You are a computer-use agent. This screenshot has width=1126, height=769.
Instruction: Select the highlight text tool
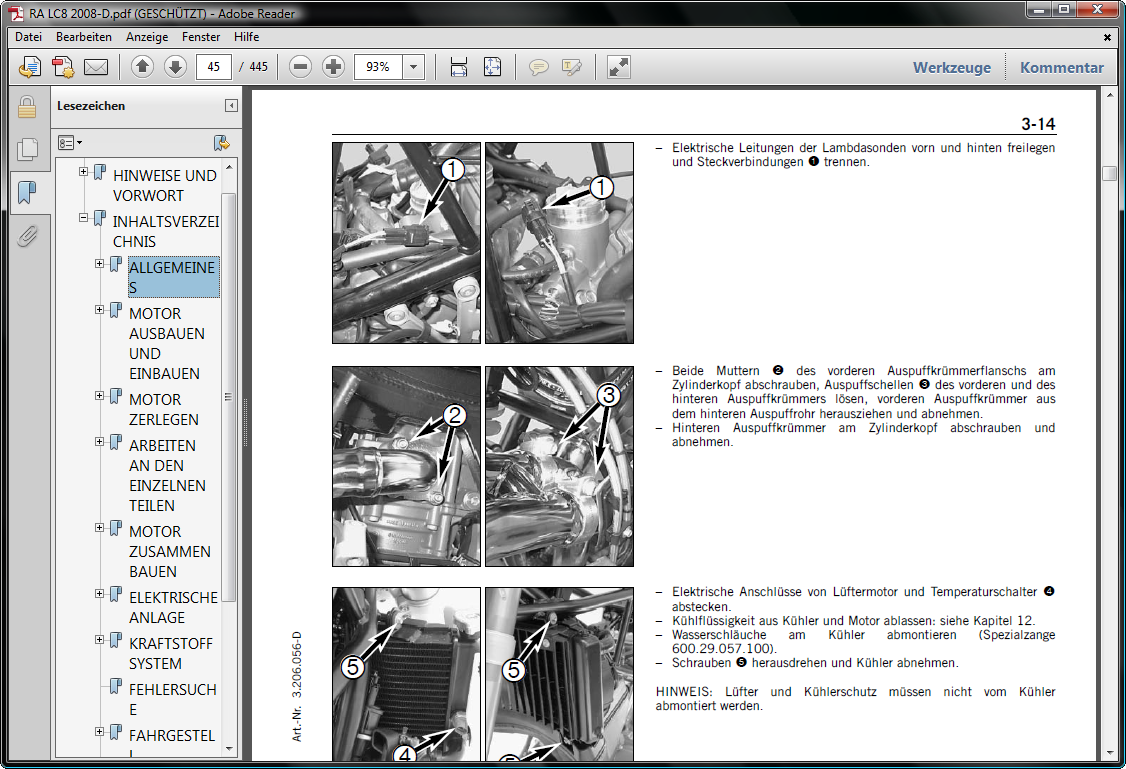click(571, 67)
